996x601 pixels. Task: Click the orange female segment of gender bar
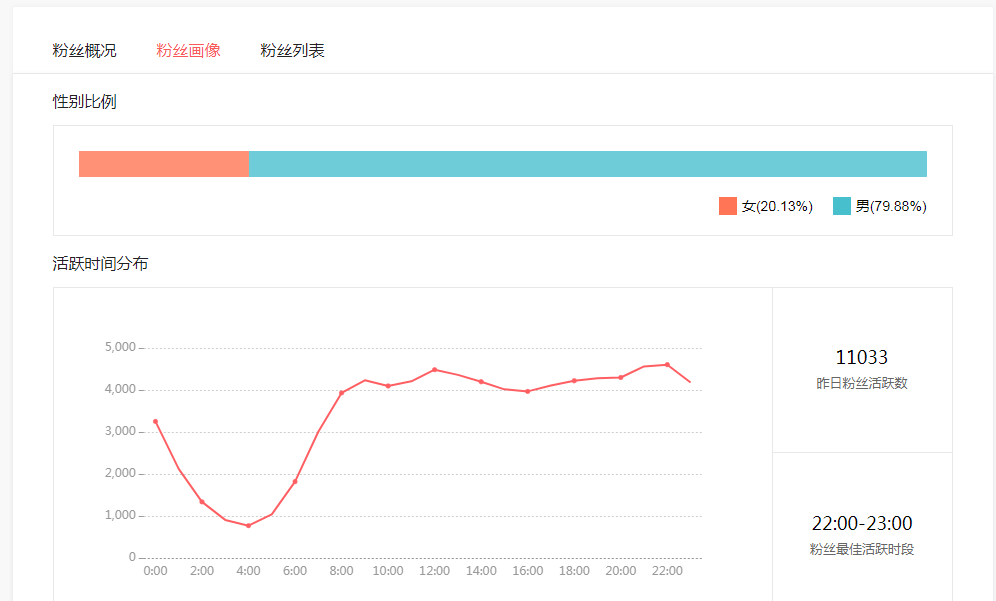coord(164,164)
